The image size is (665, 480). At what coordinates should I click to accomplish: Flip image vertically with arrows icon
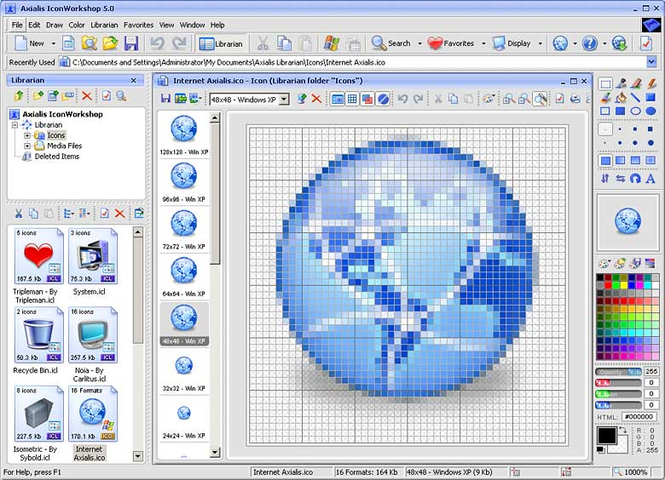(x=605, y=179)
